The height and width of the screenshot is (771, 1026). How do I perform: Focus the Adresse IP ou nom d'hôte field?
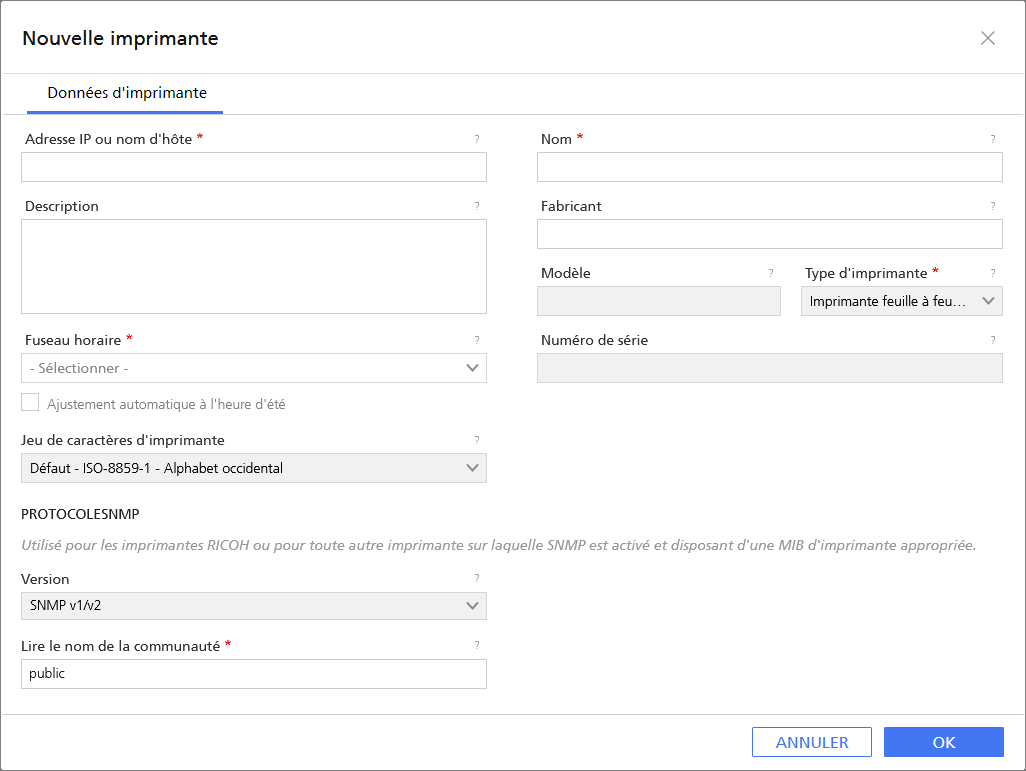(x=254, y=167)
